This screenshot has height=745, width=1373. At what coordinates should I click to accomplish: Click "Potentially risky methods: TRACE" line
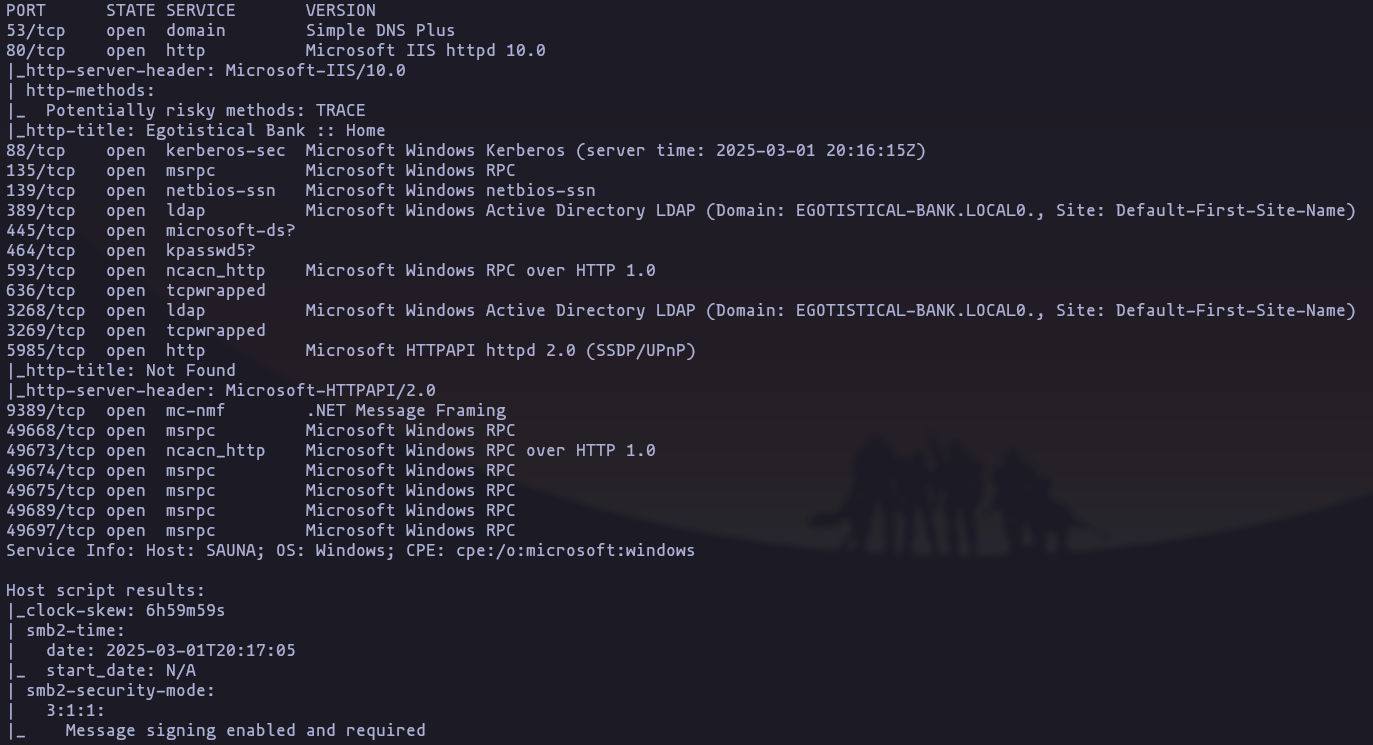(205, 110)
